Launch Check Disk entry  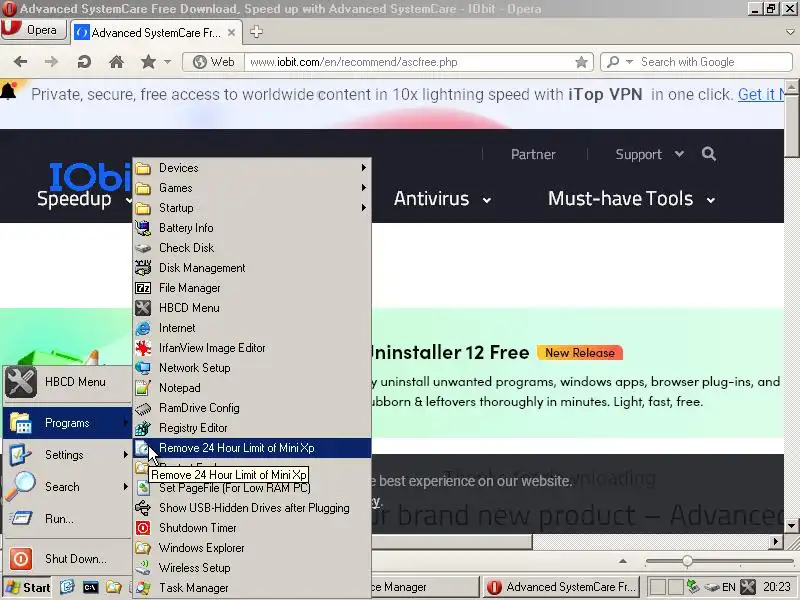[x=252, y=247]
